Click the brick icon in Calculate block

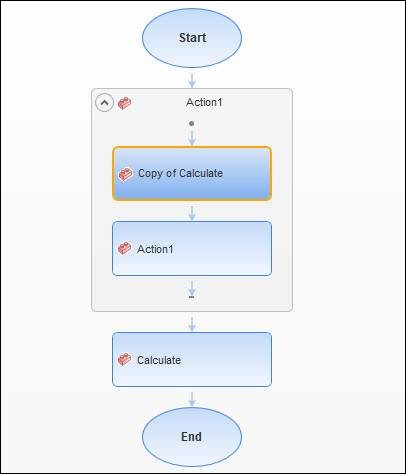pos(125,359)
